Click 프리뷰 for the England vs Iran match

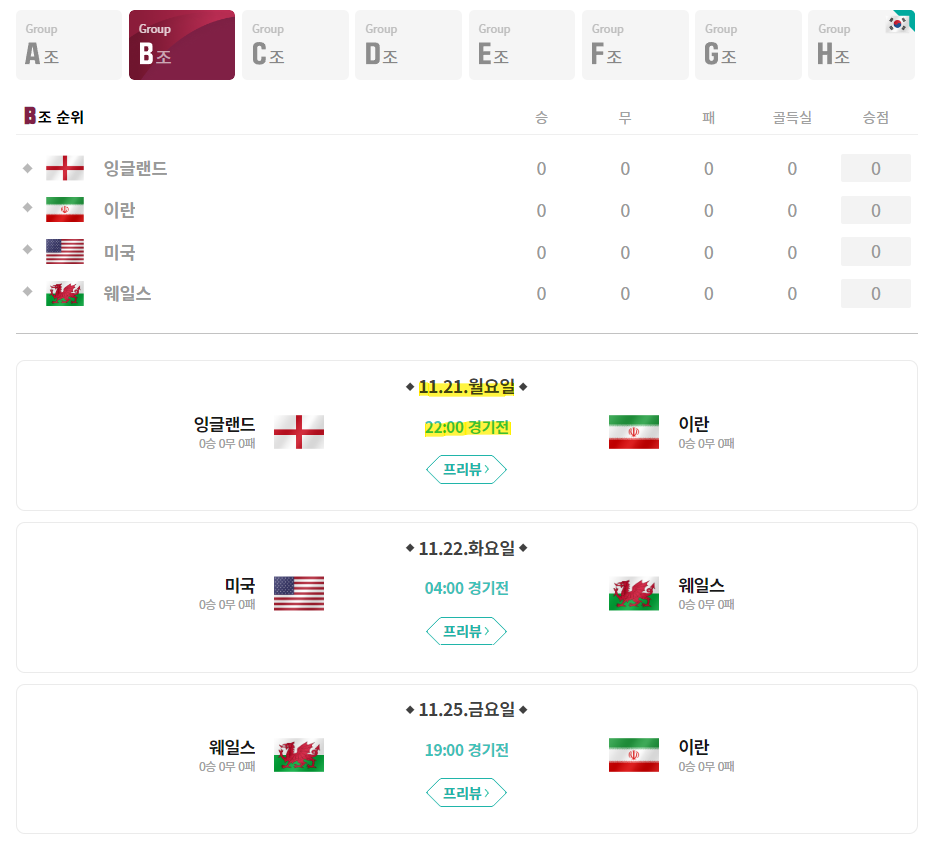coord(466,469)
